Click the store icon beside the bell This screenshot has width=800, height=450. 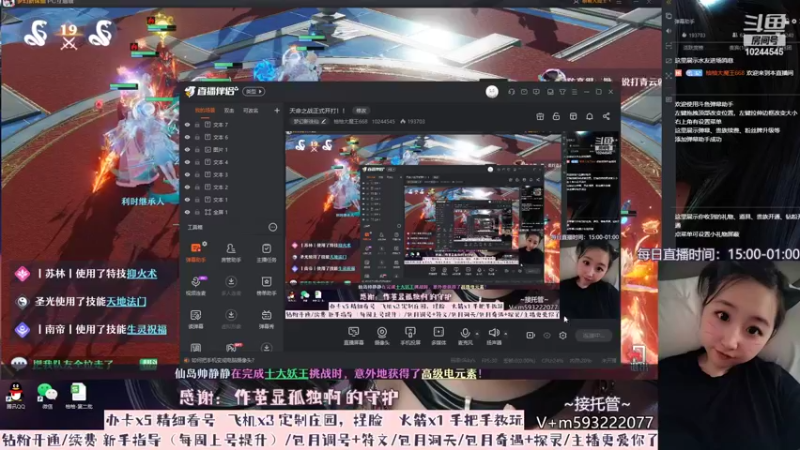[x=573, y=116]
